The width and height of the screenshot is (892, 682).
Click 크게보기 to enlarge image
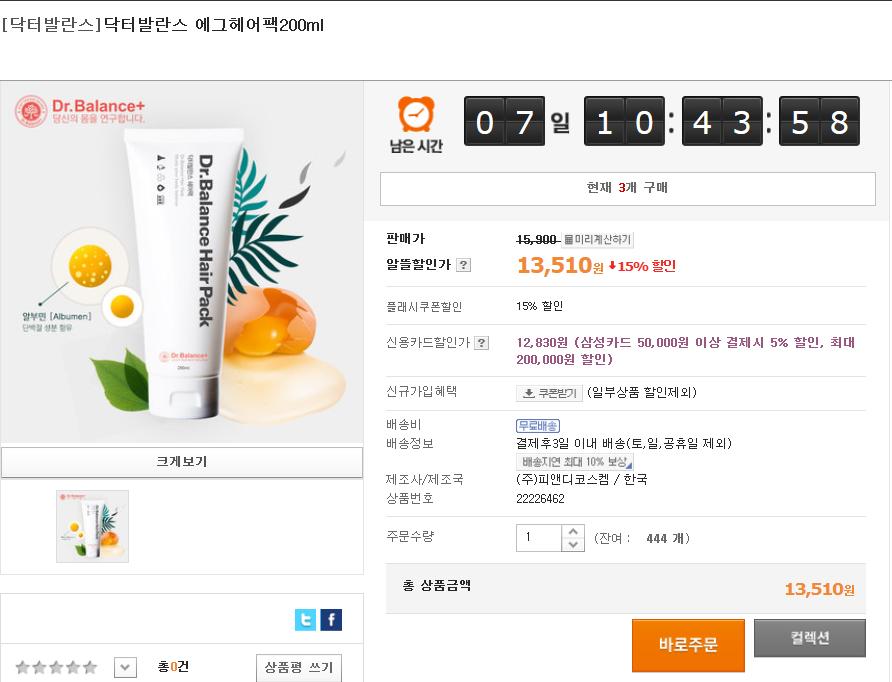pos(182,462)
